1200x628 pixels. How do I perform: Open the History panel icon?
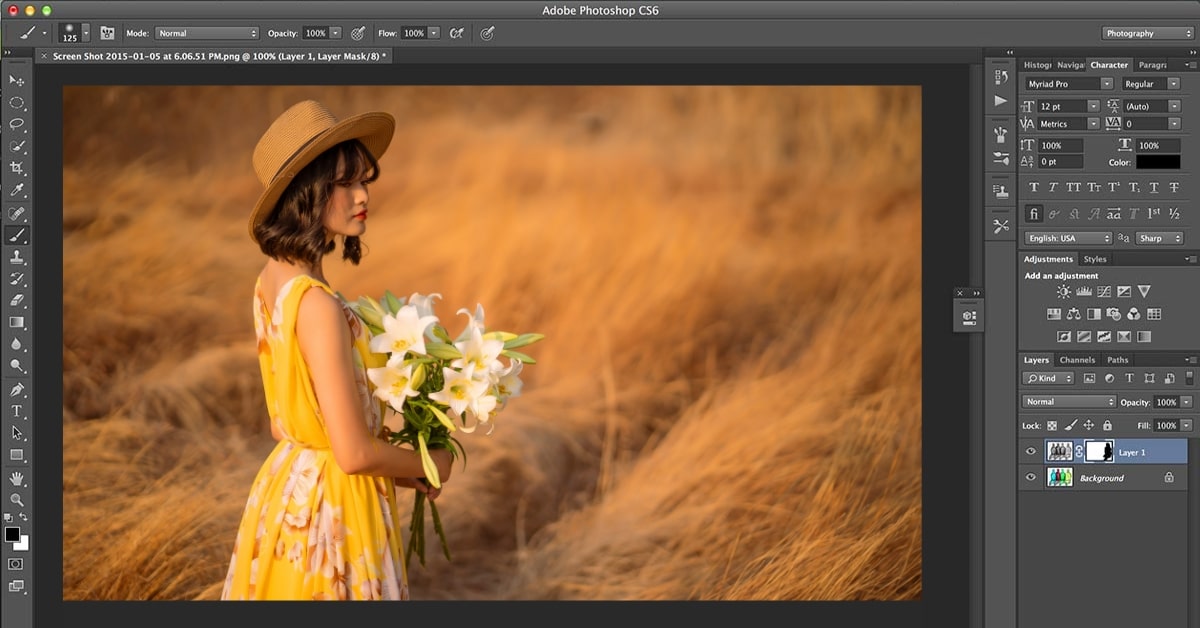(x=1001, y=78)
